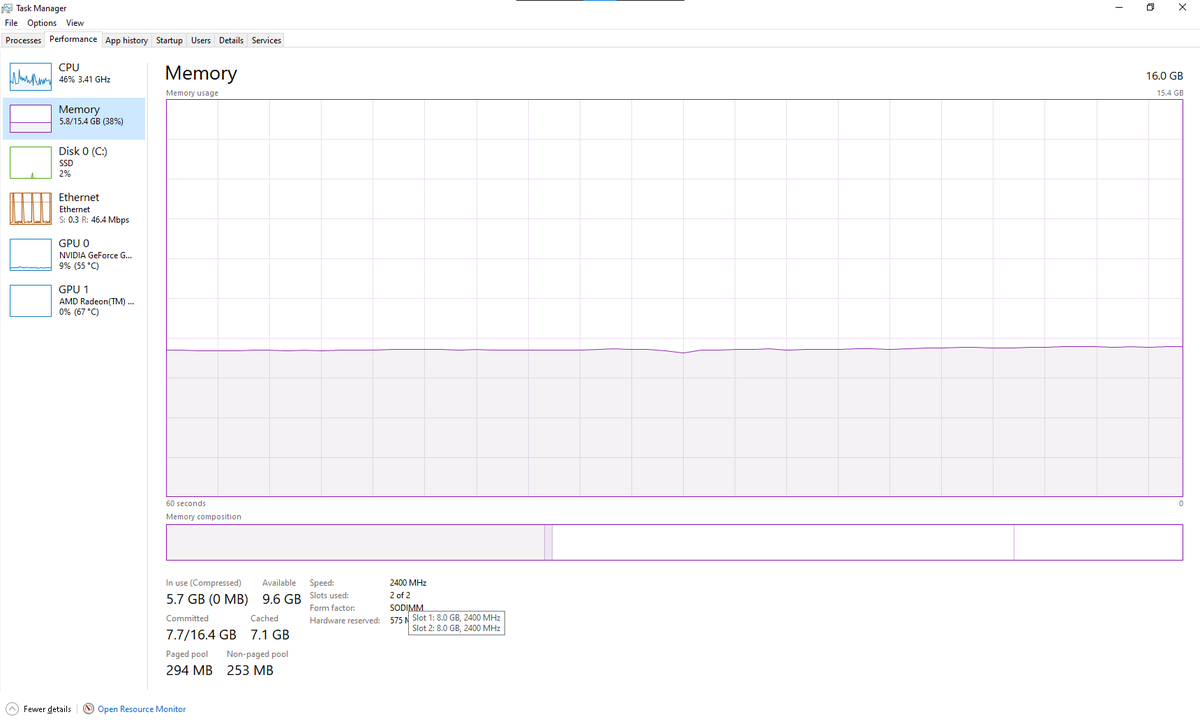Restore down the Task Manager window
1200x726 pixels.
pyautogui.click(x=1150, y=7)
